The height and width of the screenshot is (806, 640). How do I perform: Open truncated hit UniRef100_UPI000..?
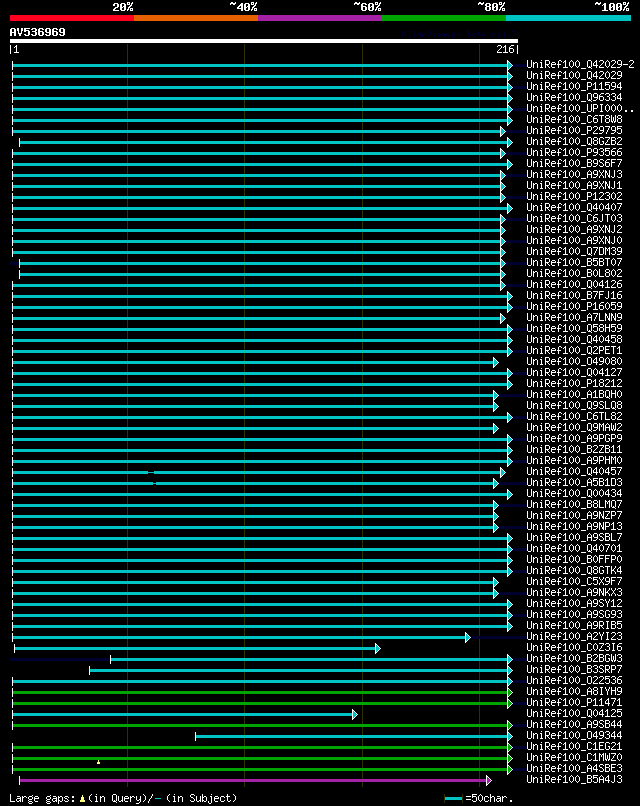click(x=580, y=108)
